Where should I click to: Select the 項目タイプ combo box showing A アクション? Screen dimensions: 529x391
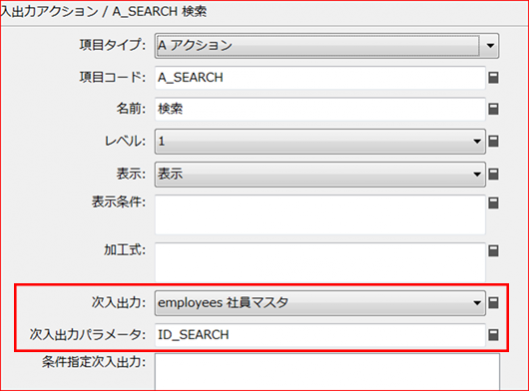click(x=327, y=46)
